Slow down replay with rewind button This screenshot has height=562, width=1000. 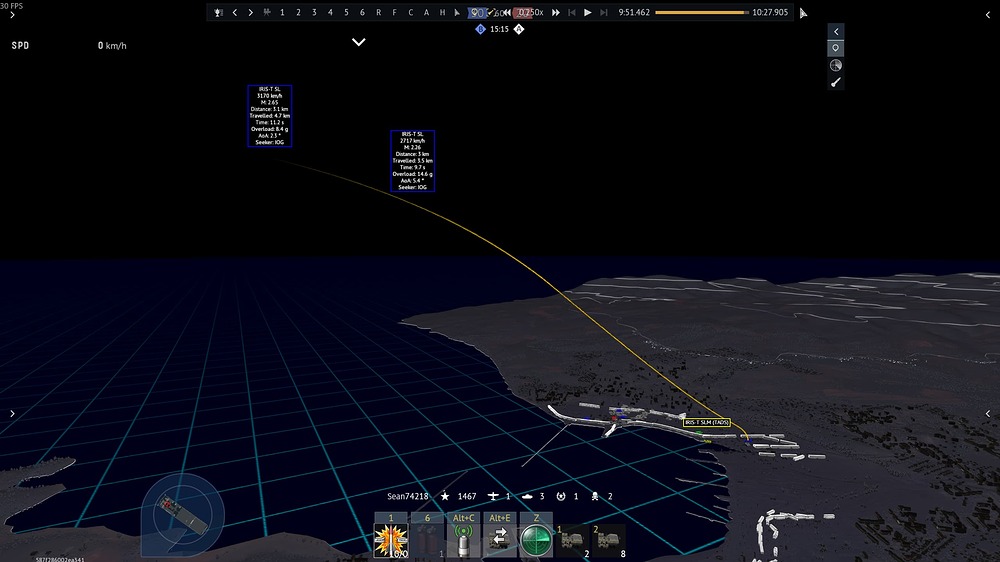507,12
